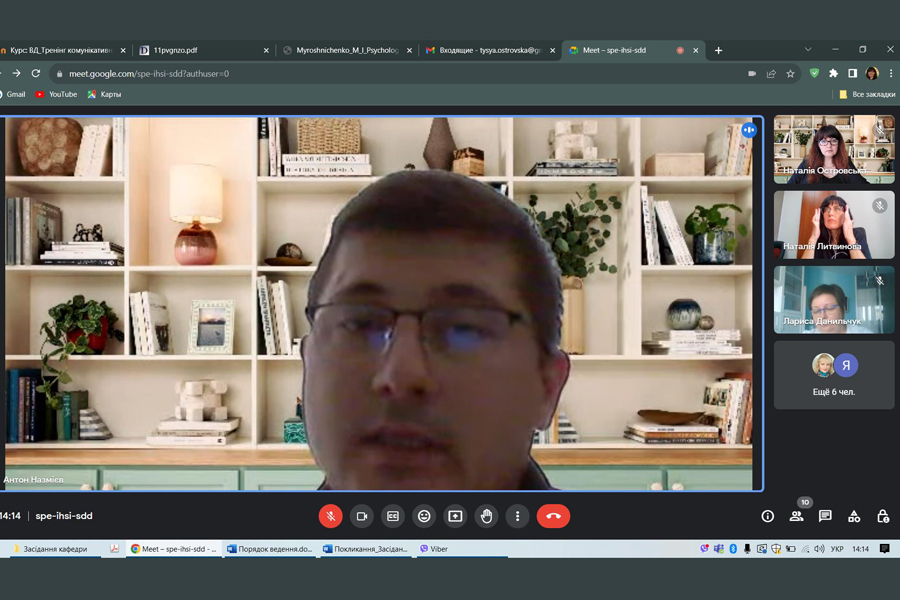Open Viber from the Windows taskbar
900x600 pixels.
[x=434, y=549]
